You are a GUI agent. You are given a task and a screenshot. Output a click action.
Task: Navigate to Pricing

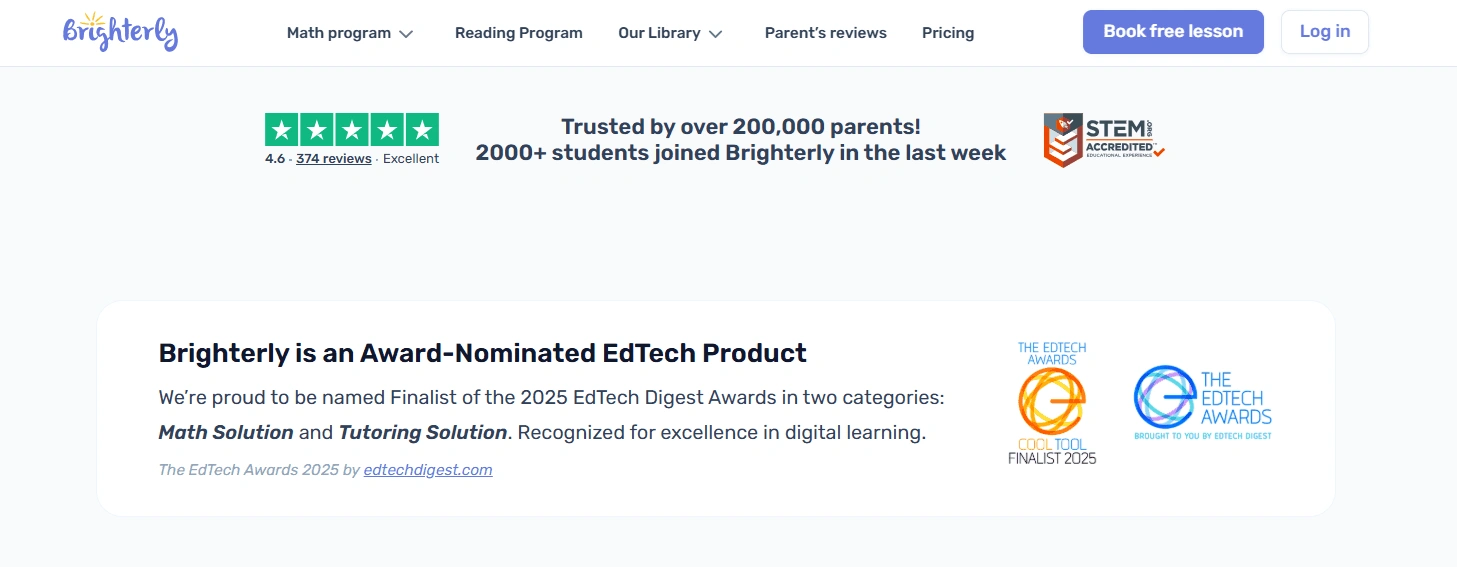(x=948, y=33)
